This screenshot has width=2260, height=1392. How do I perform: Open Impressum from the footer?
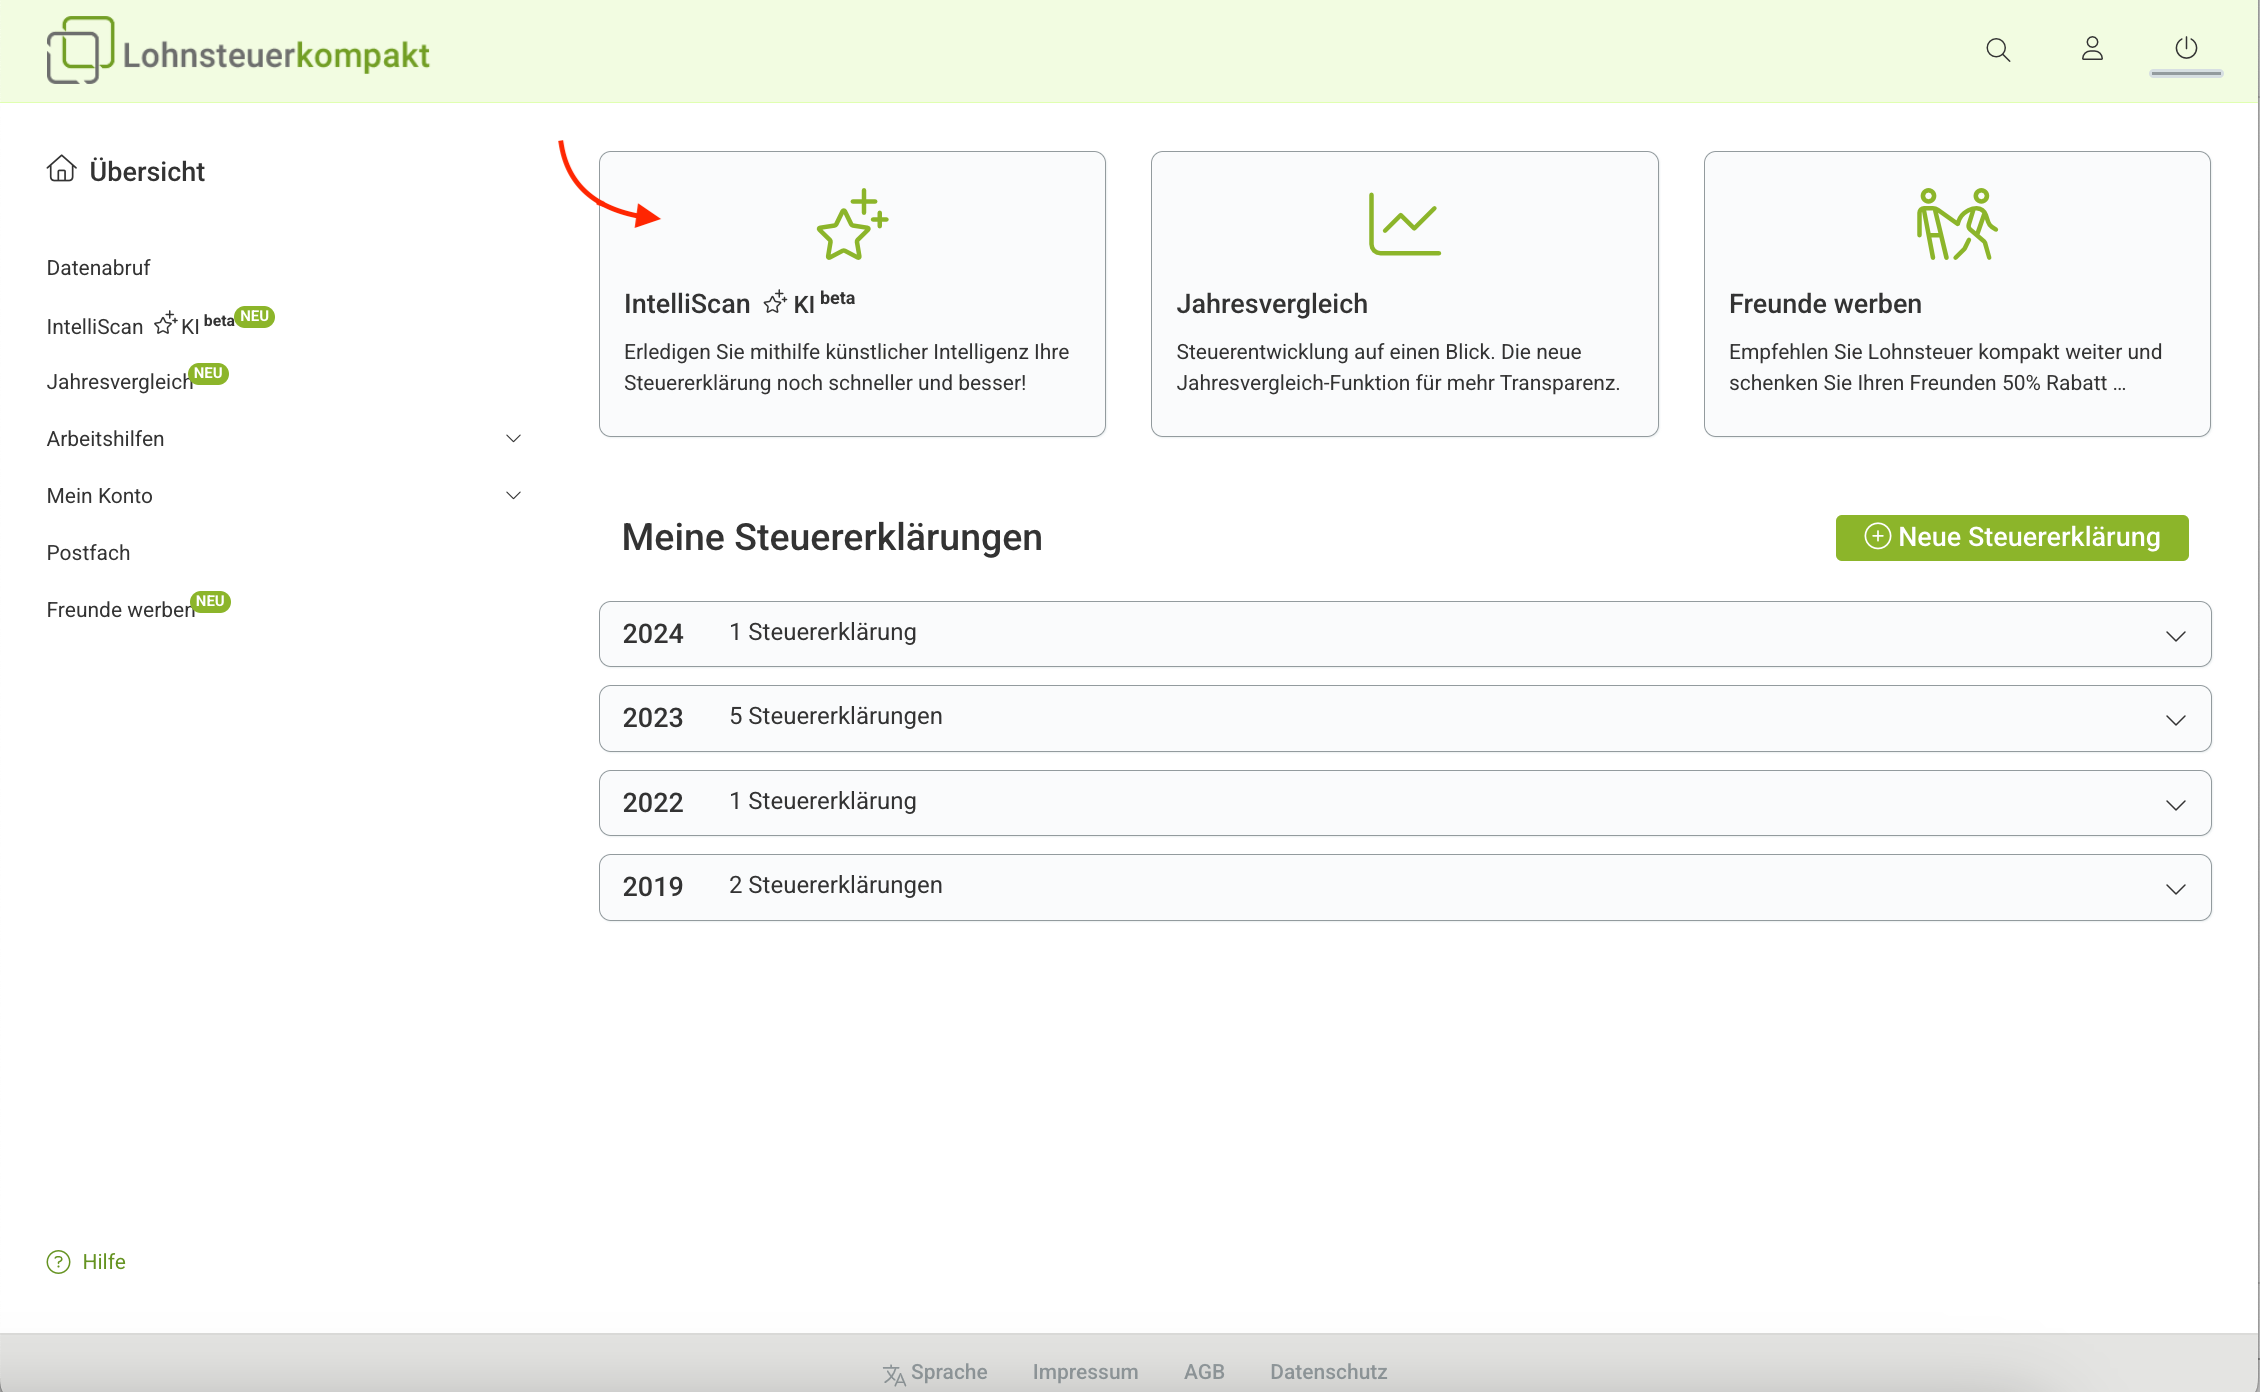[1085, 1371]
